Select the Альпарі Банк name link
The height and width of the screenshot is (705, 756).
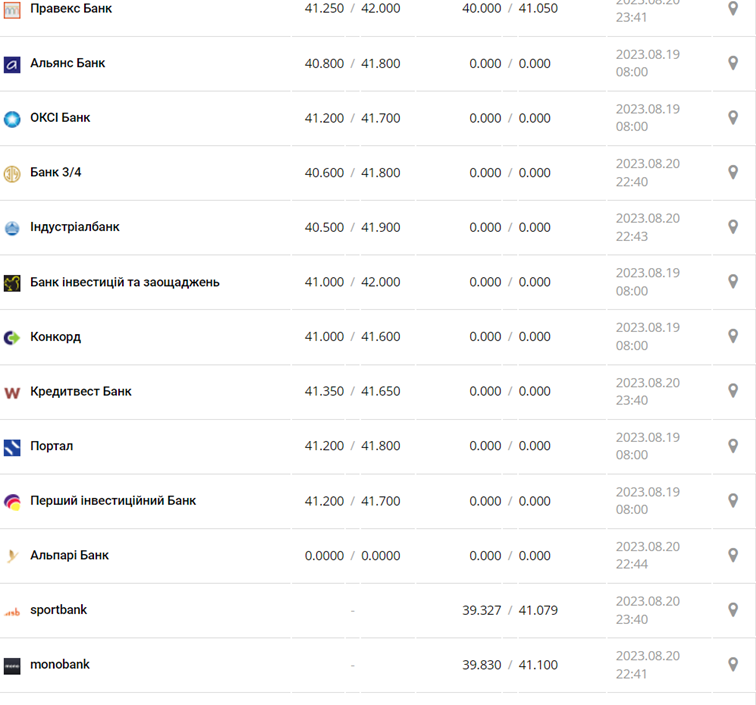click(70, 555)
